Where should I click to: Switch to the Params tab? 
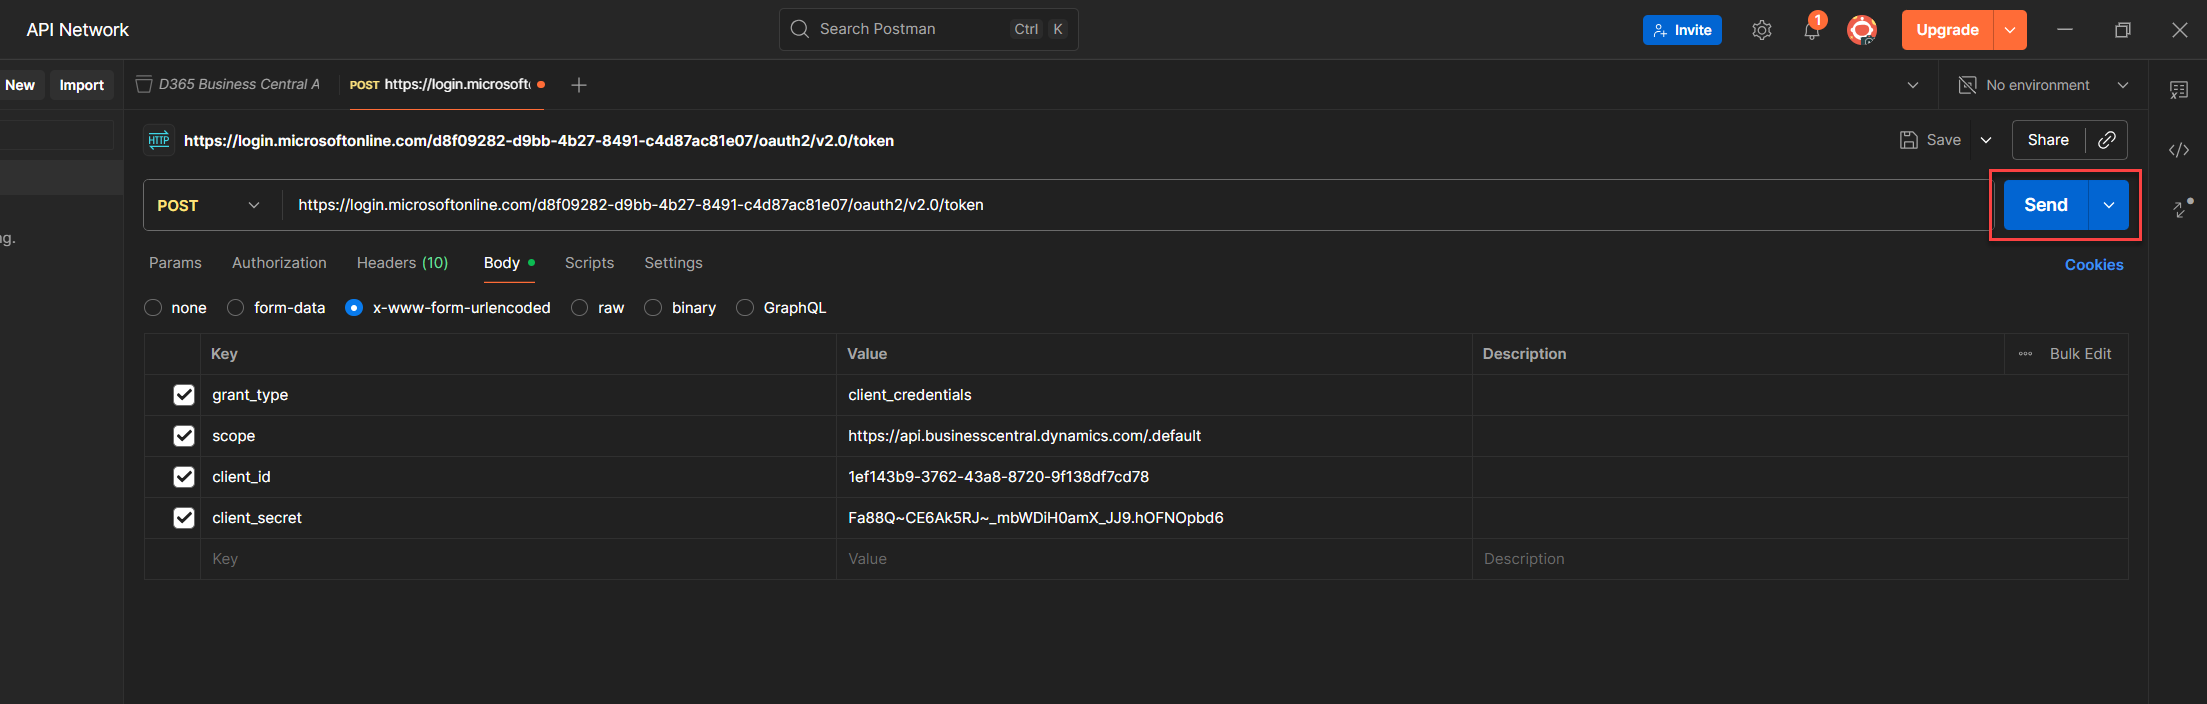coord(175,263)
